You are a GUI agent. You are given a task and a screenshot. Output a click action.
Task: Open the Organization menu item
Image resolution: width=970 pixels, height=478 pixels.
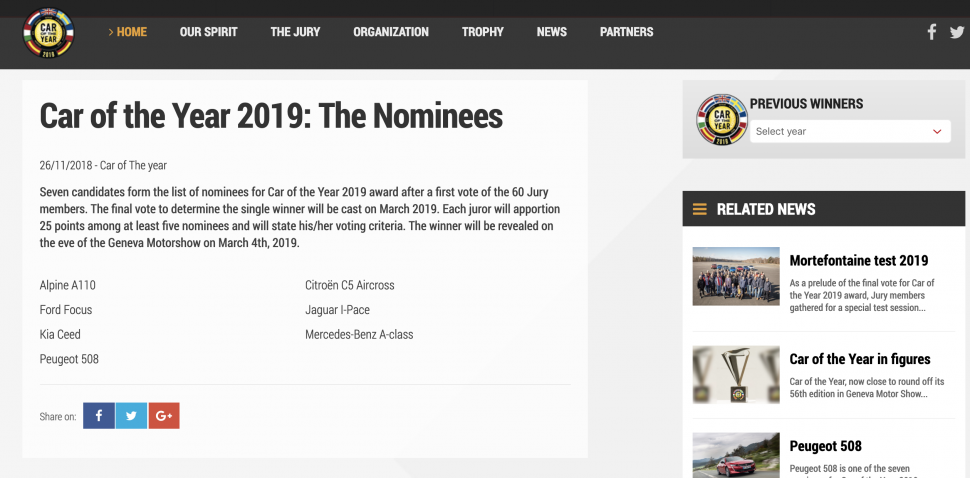click(391, 32)
